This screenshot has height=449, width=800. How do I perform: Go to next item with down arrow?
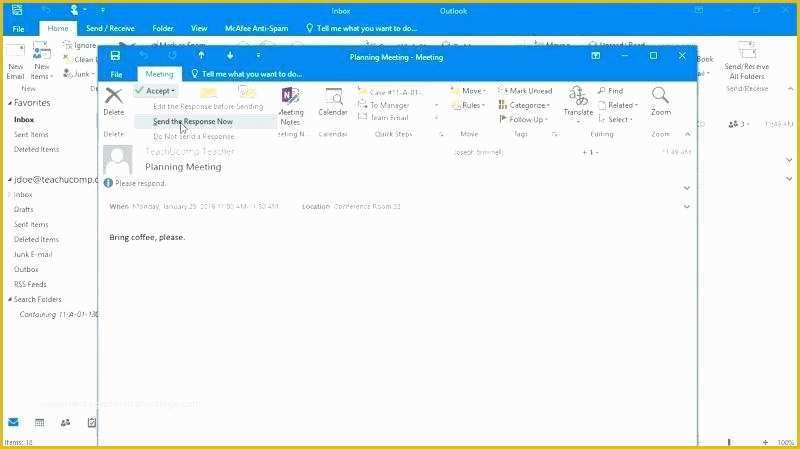230,56
